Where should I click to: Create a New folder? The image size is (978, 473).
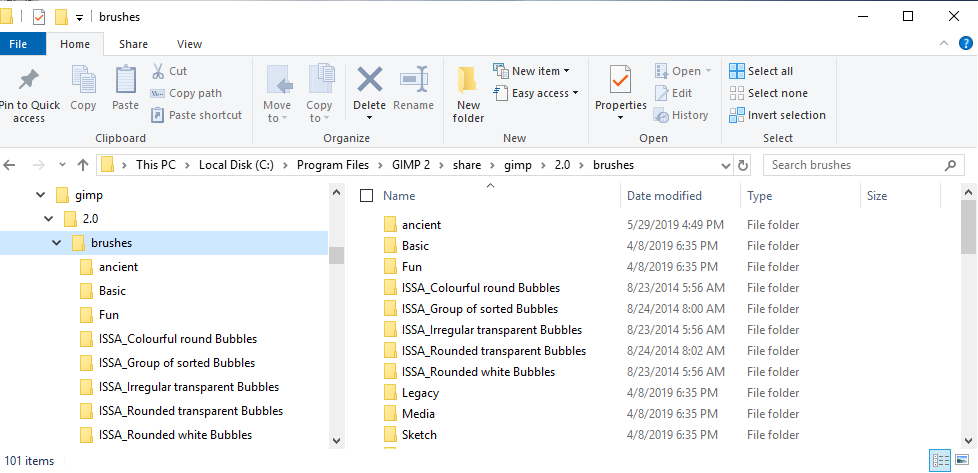[468, 94]
